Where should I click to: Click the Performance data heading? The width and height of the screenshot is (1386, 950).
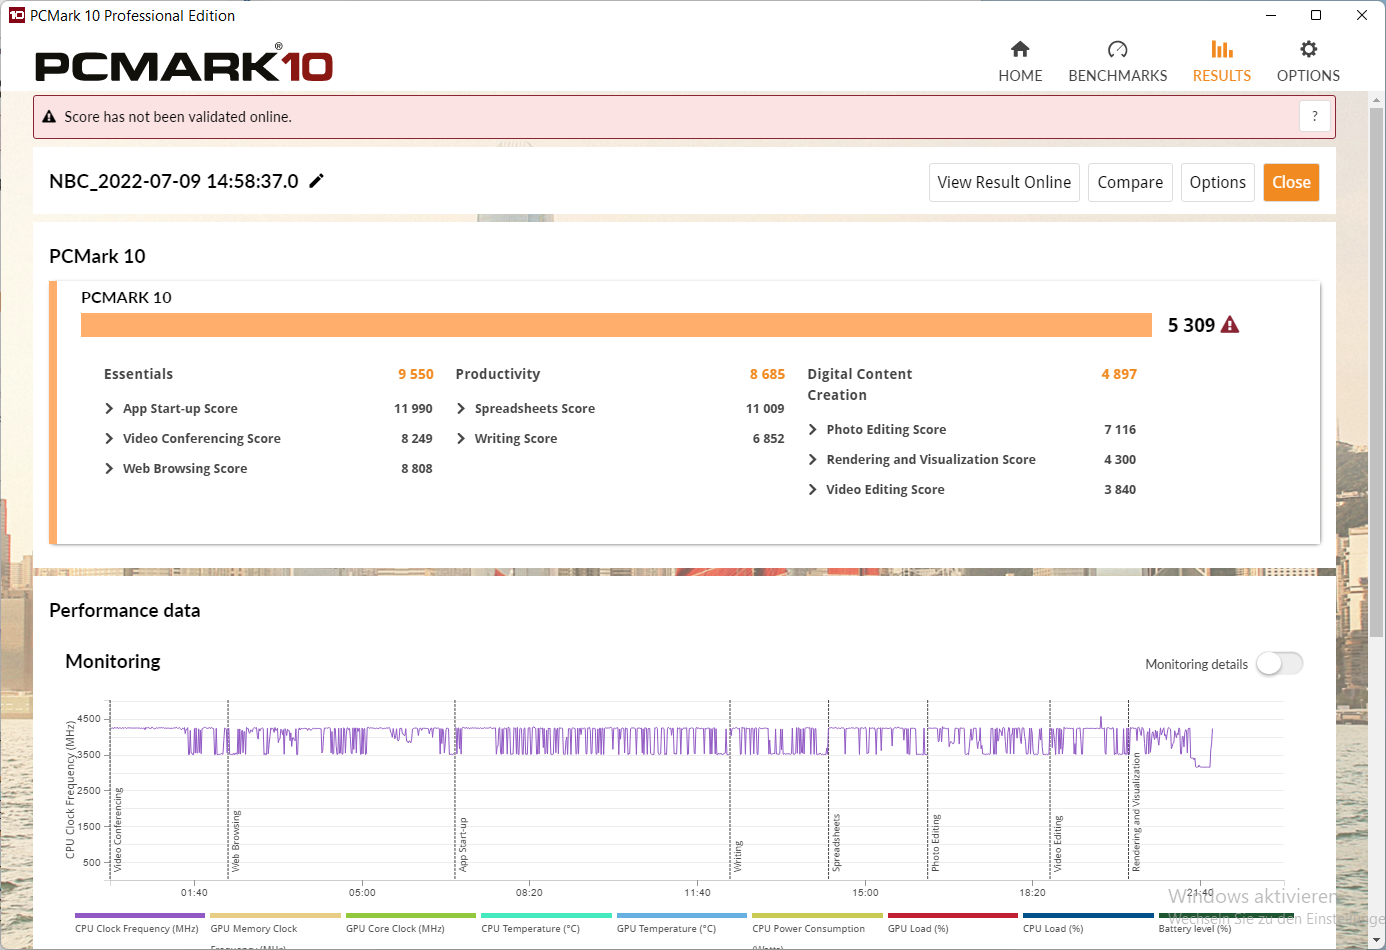point(125,610)
